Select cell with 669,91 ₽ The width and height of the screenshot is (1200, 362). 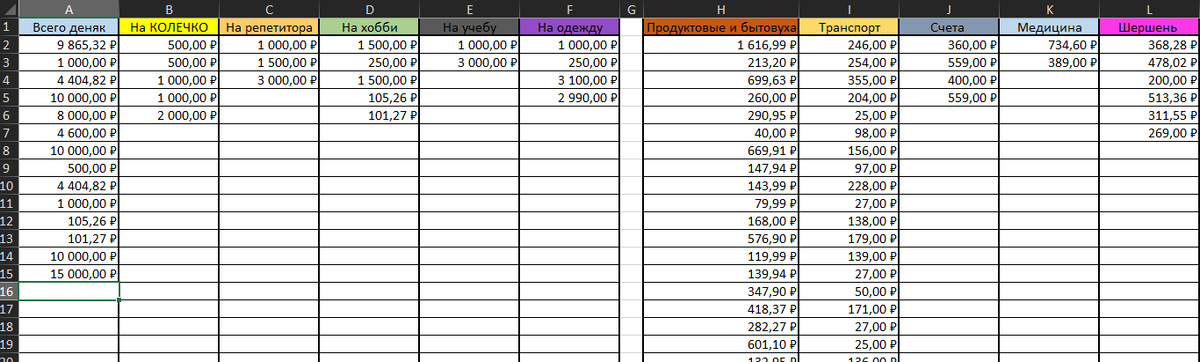point(721,151)
